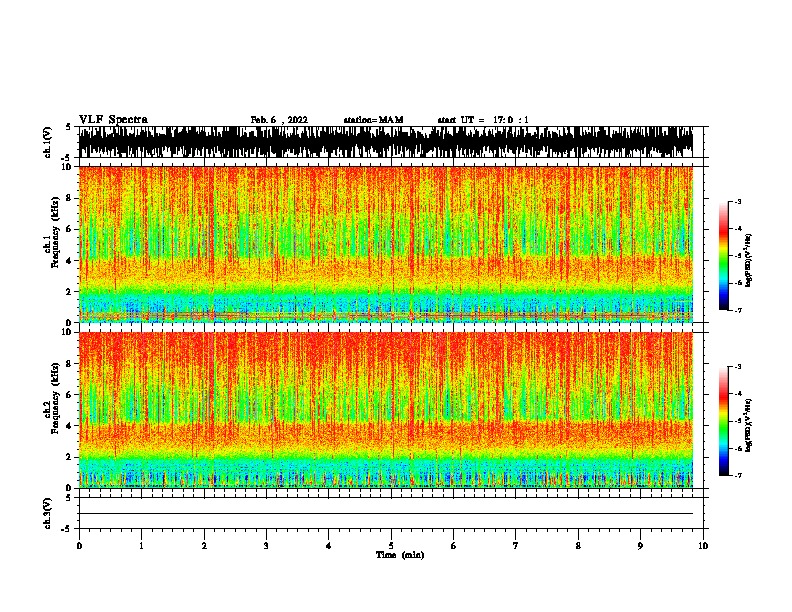Screen dimensions: 792x612
Task: Click the 'ch.1(V)' axis label
Action: (x=48, y=142)
